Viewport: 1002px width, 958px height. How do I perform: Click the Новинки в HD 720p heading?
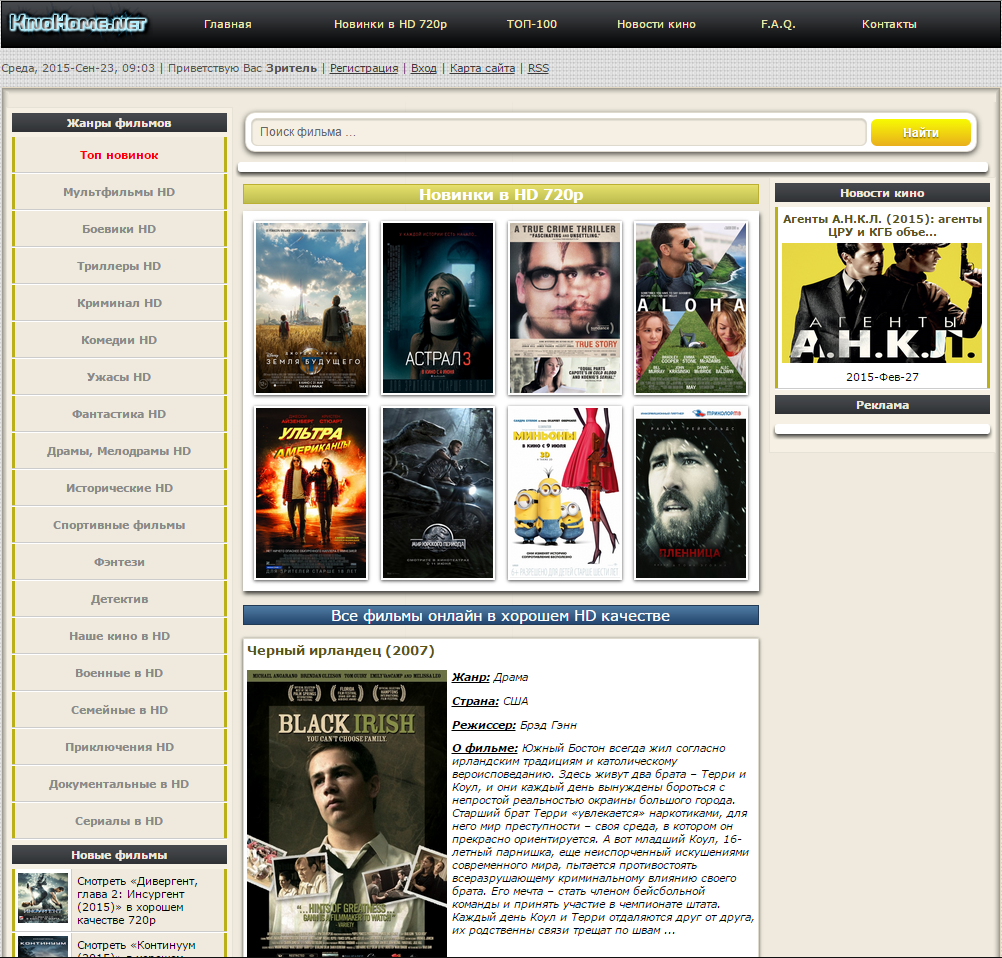tap(501, 194)
